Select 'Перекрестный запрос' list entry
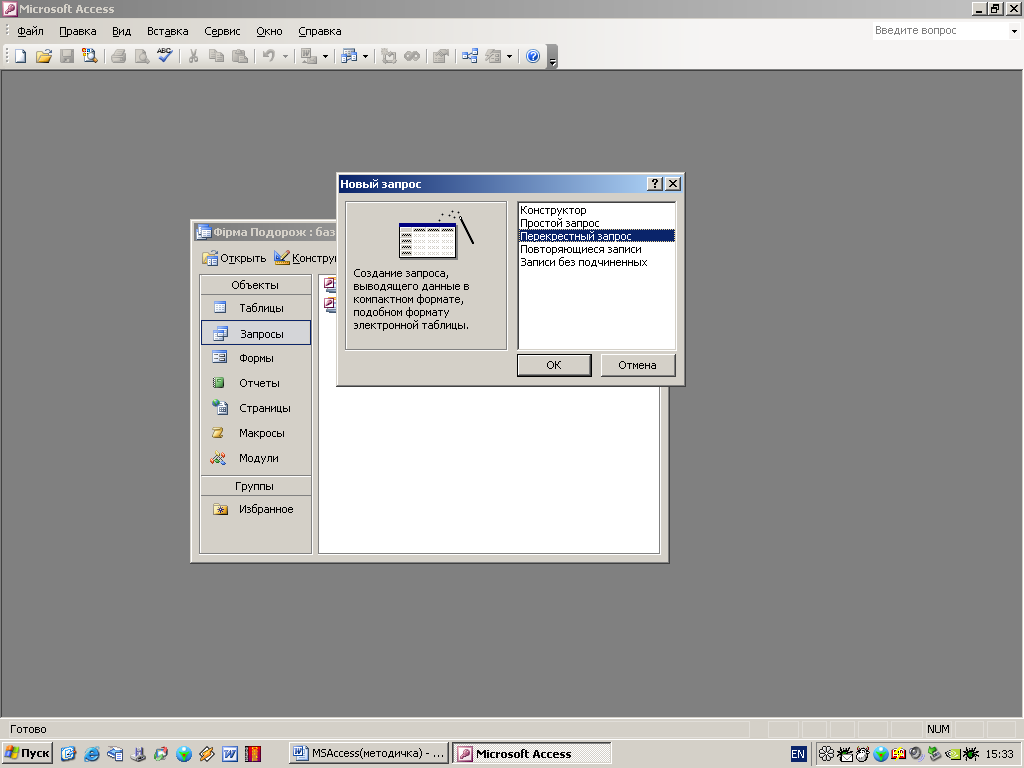1024x768 pixels. 597,236
